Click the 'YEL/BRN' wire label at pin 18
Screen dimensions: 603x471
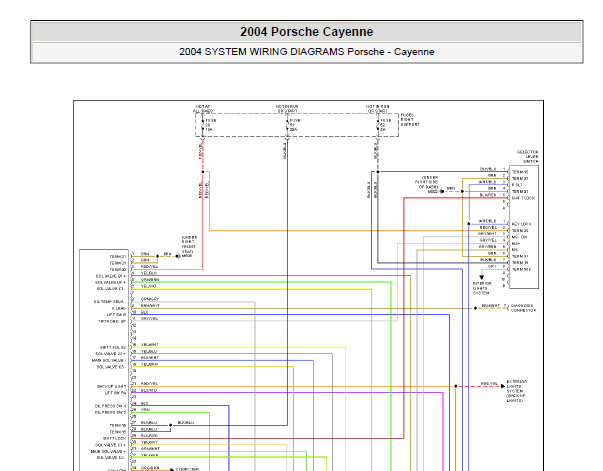(149, 364)
